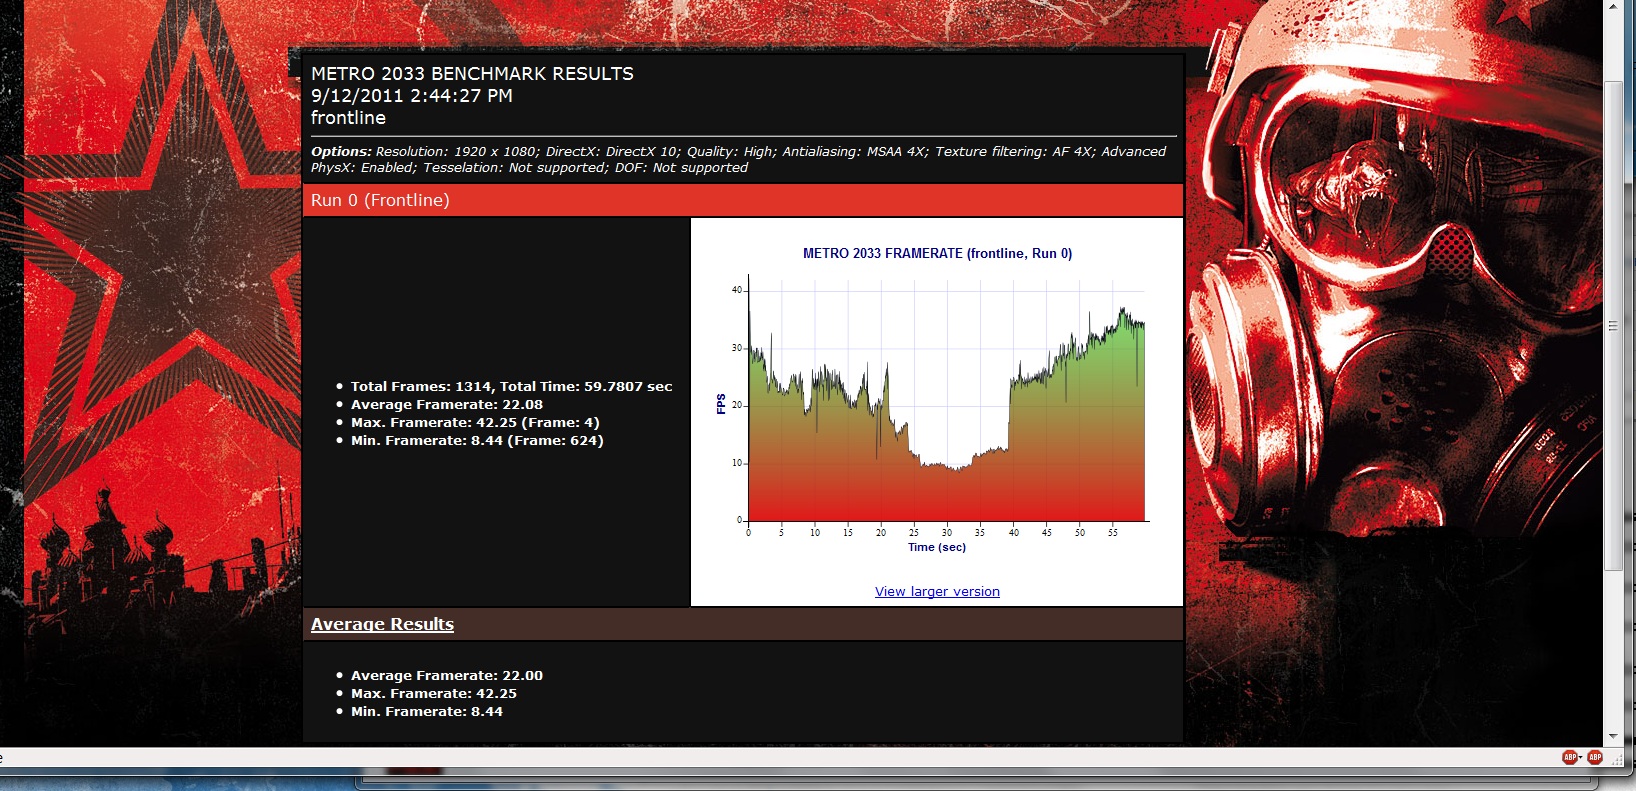Click the Time (sec) axis label
The width and height of the screenshot is (1636, 791).
937,547
